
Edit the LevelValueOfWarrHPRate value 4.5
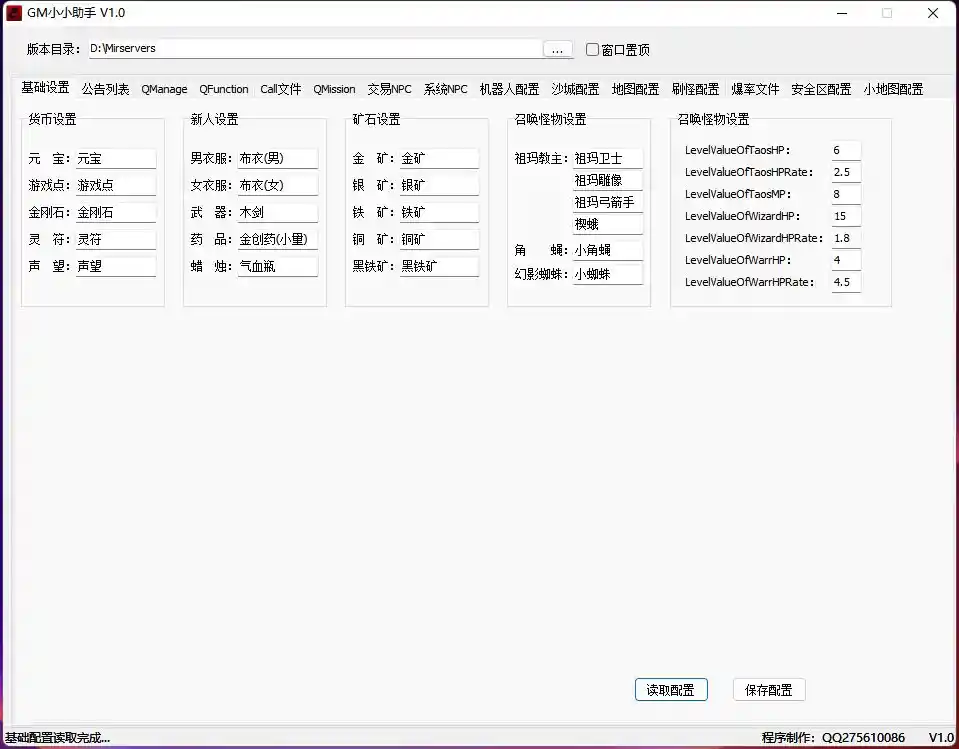[846, 282]
